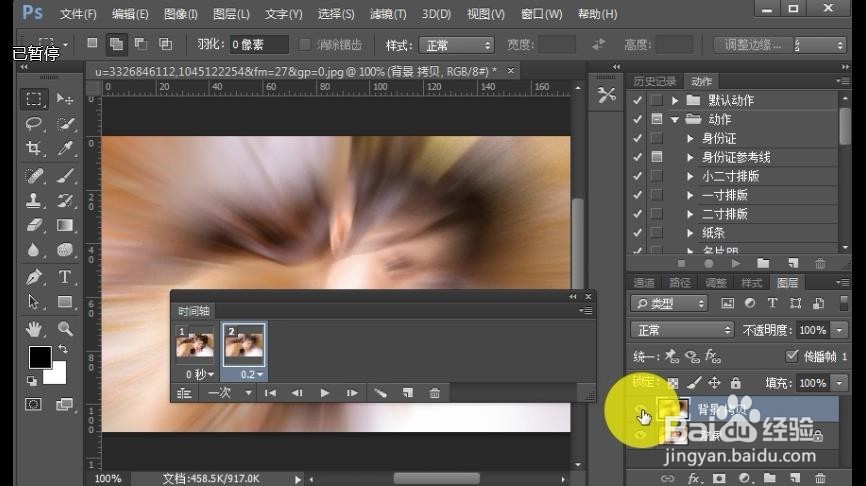Open the 不透明度 opacity dropdown arrow
The width and height of the screenshot is (866, 486).
(839, 330)
